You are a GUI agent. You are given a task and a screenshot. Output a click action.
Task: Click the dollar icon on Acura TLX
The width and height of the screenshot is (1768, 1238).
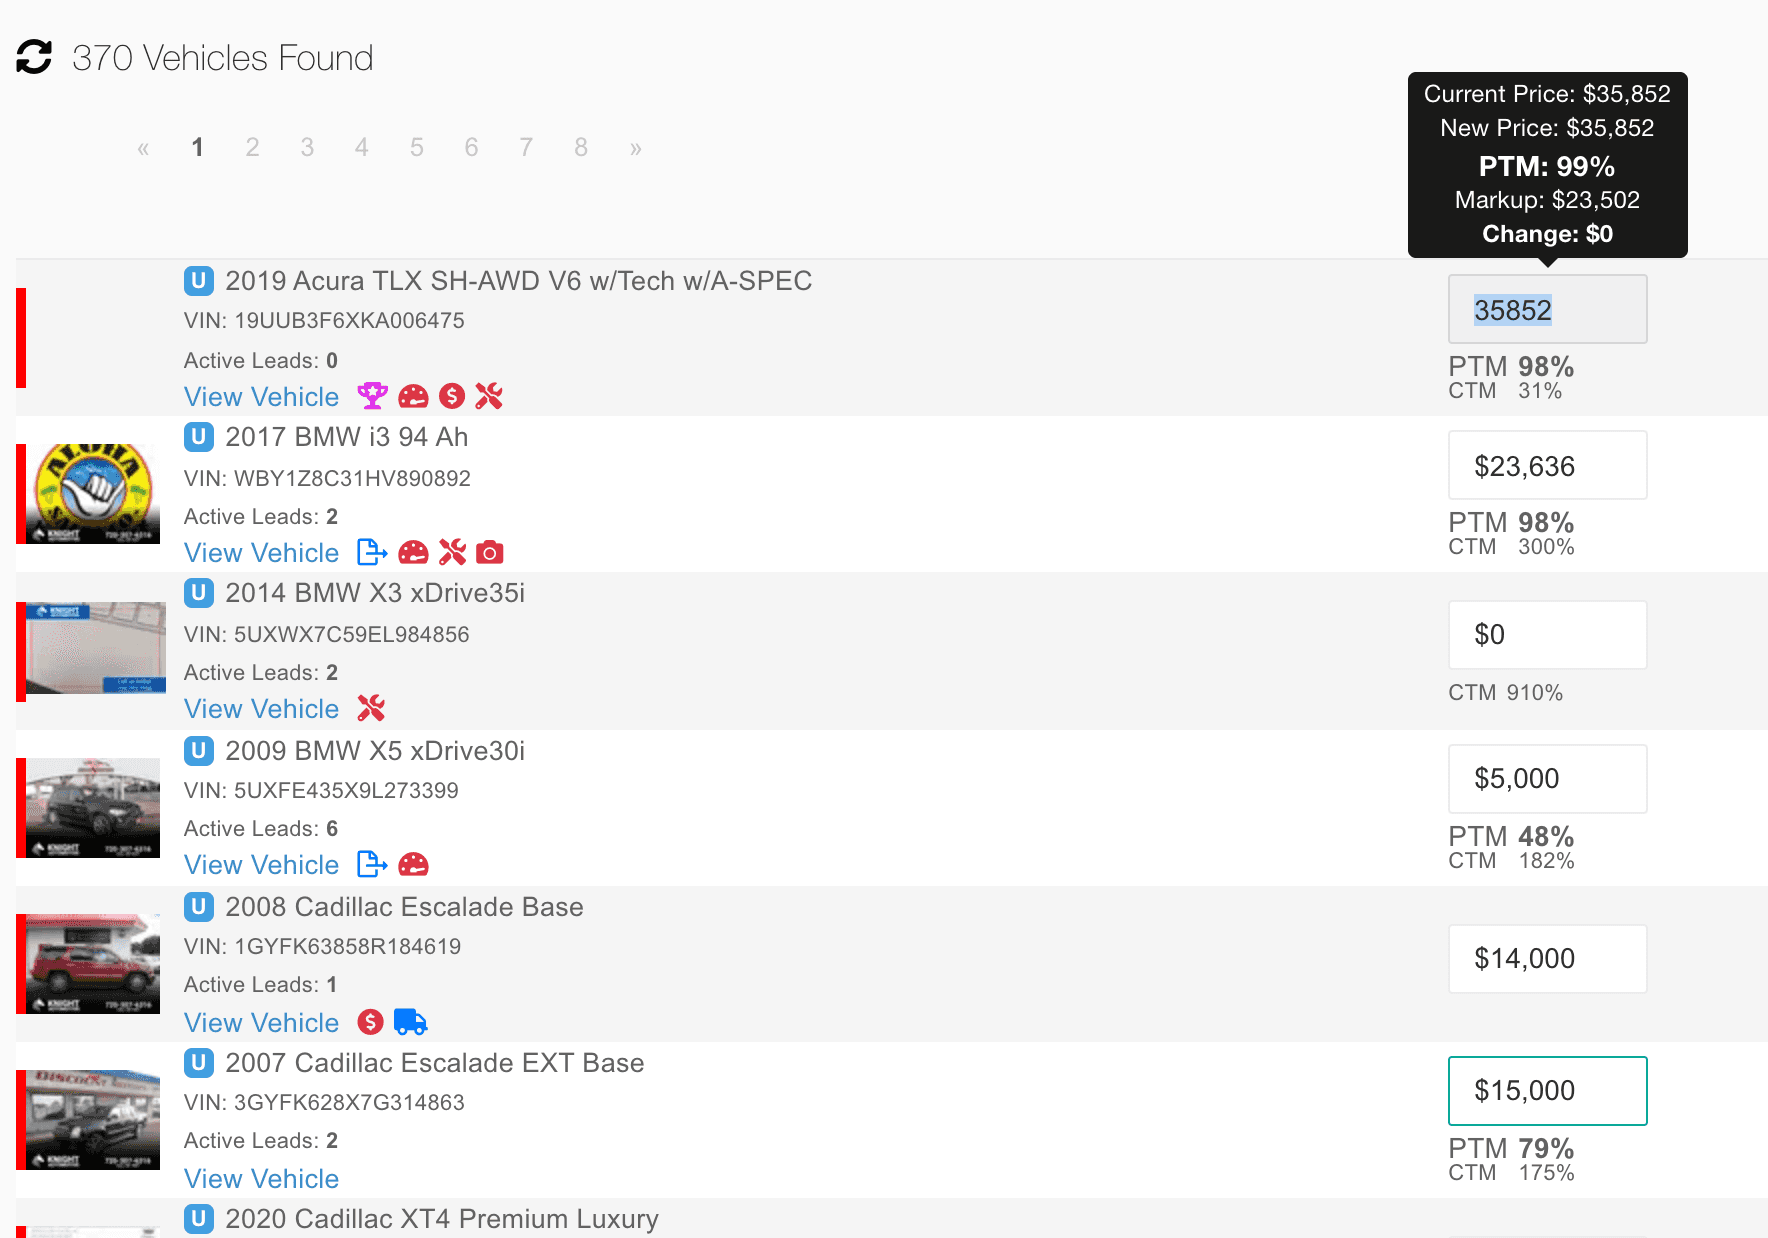pyautogui.click(x=452, y=396)
